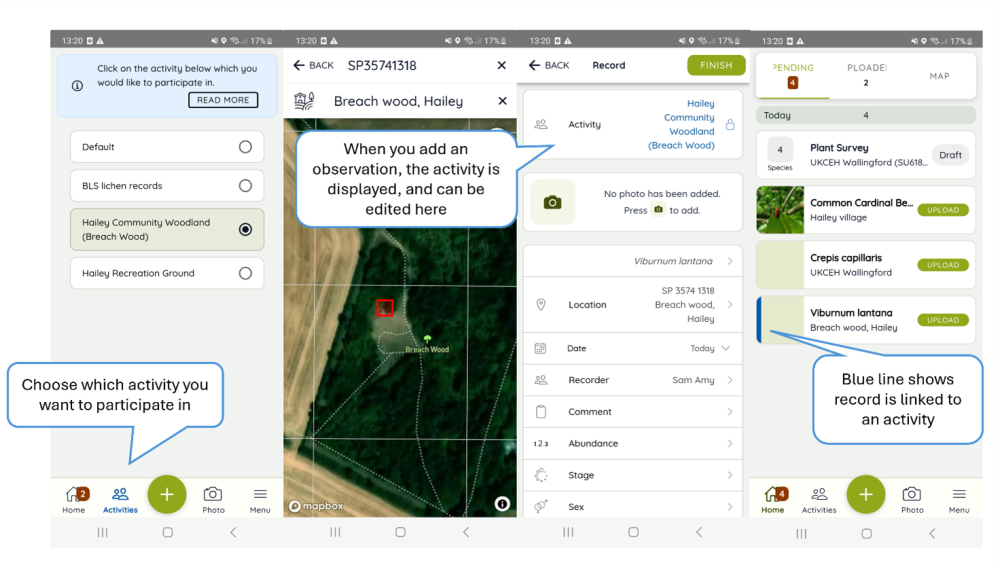Viewport: 1000px width, 565px height.
Task: Open Photo tab in fourth screen
Action: (x=912, y=499)
